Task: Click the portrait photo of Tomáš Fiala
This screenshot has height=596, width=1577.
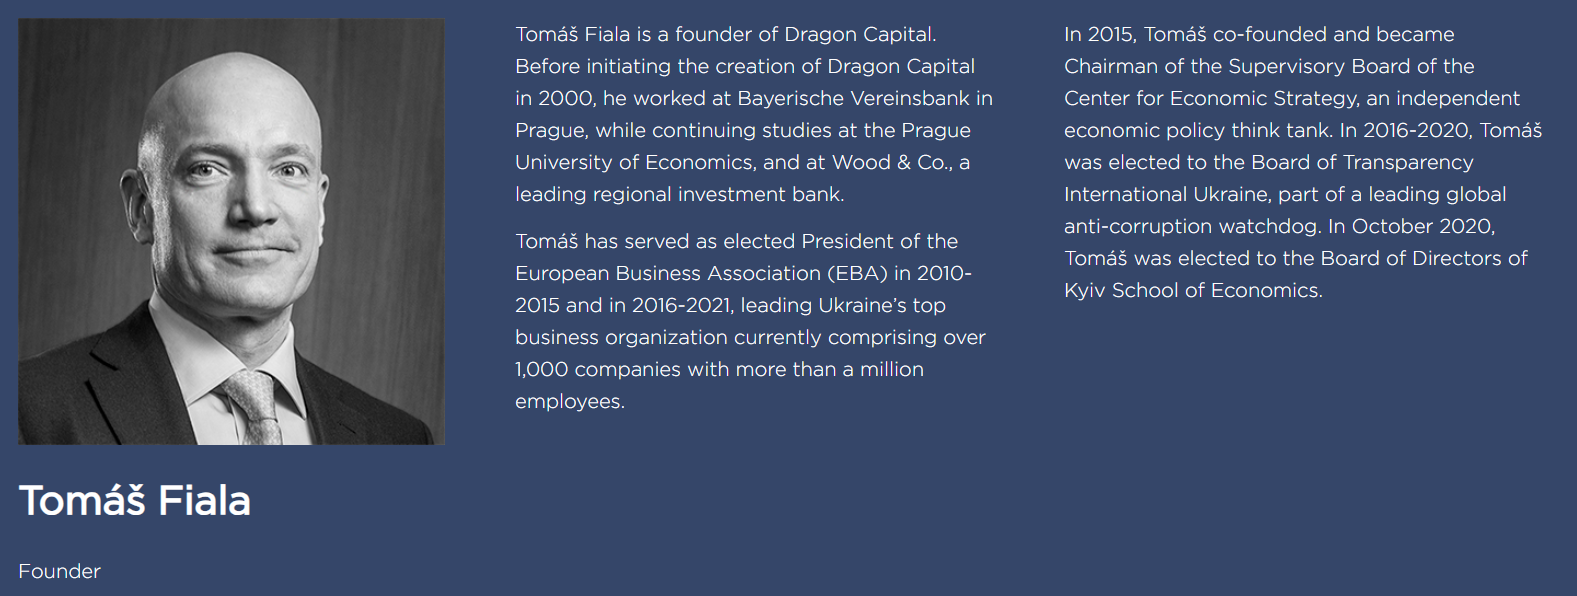Action: (x=231, y=231)
